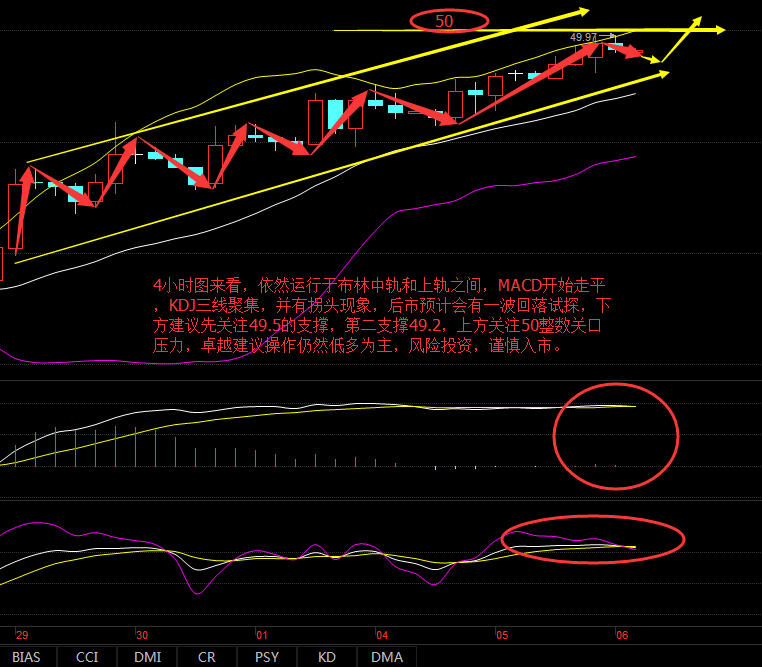Click date marker 04 on time axis
762x667 pixels.
click(382, 635)
